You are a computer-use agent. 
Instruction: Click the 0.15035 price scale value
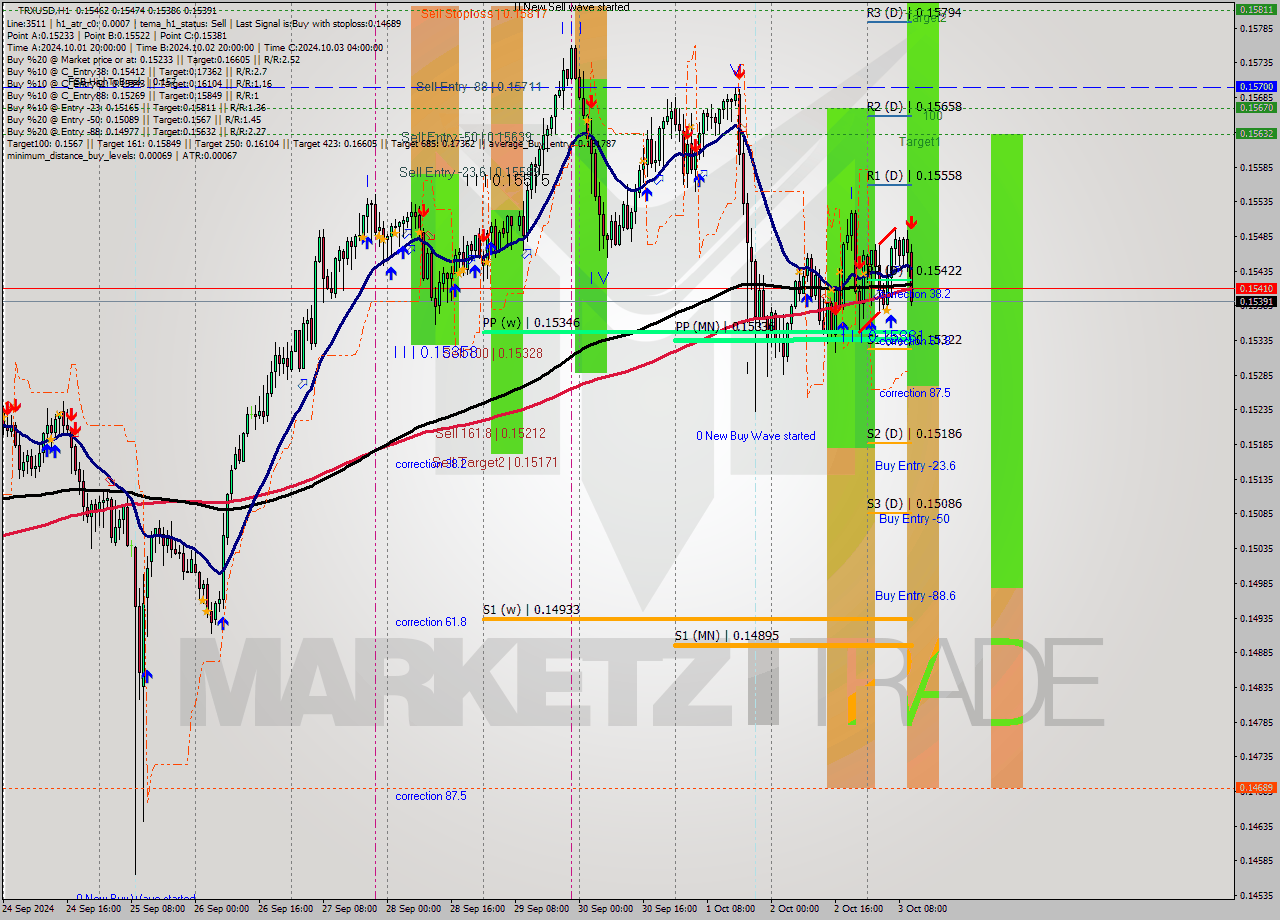pyautogui.click(x=1256, y=548)
